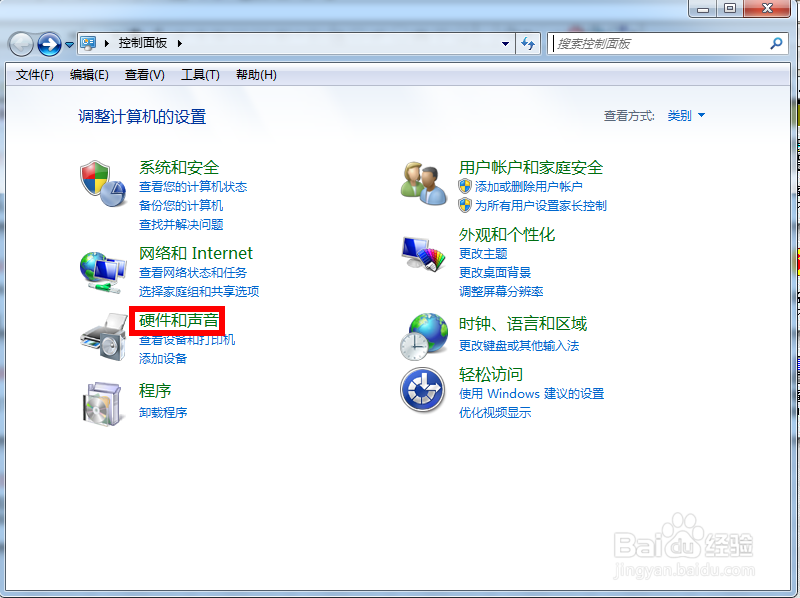The width and height of the screenshot is (800, 598).
Task: Minimize the control panel window
Action: click(703, 8)
